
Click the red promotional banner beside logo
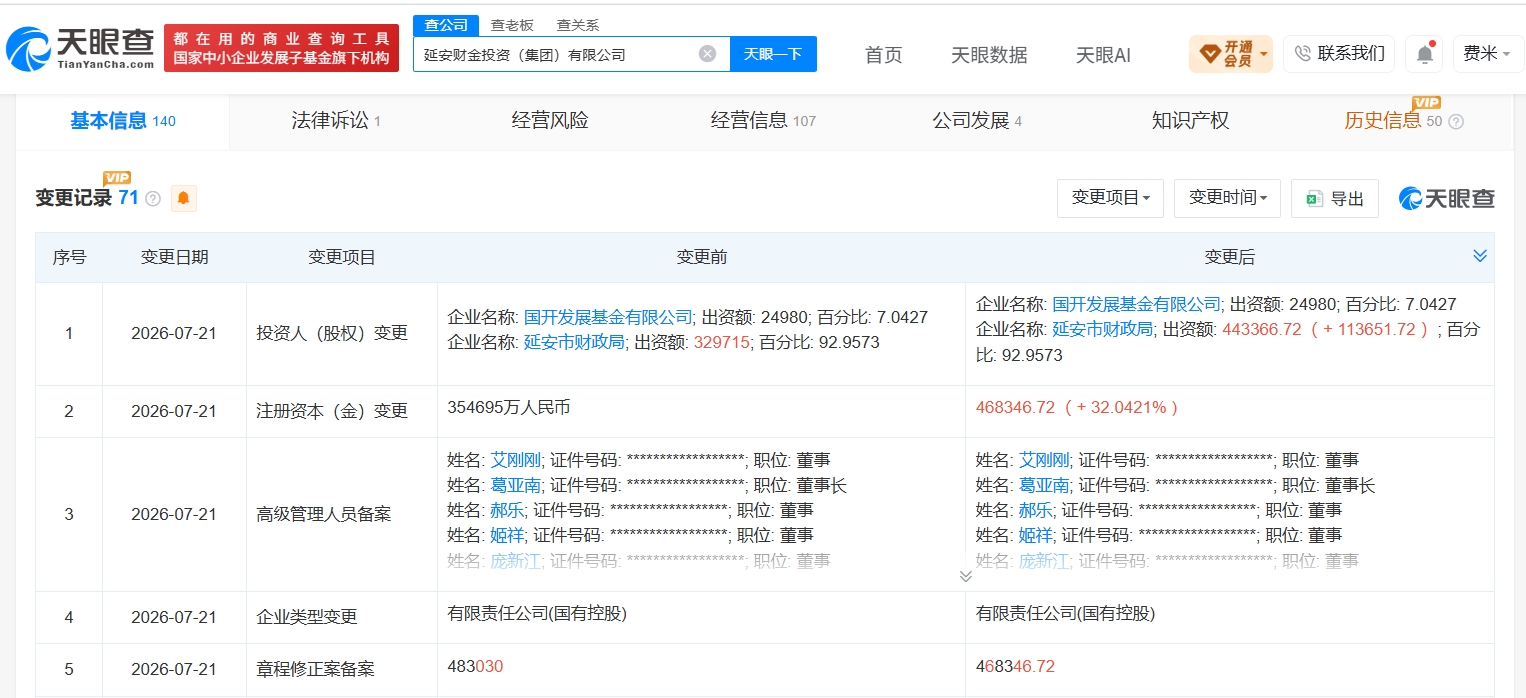tap(281, 48)
